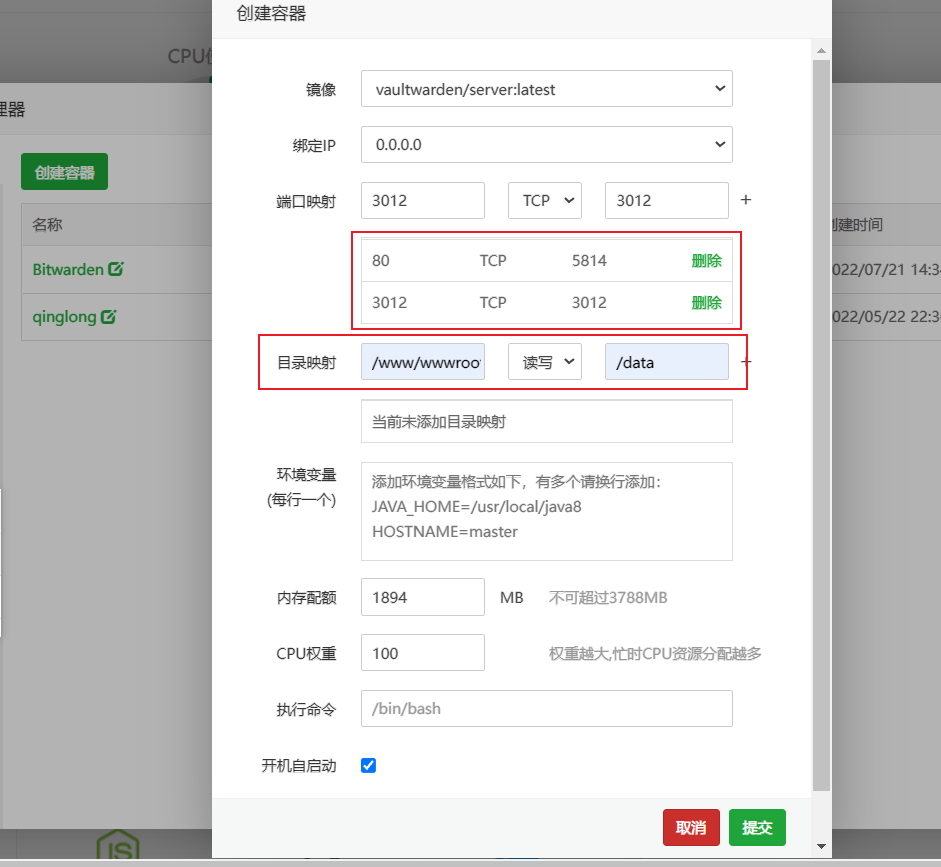Click the 5814 host port cell
Viewport: 941px width, 867px height.
[589, 260]
